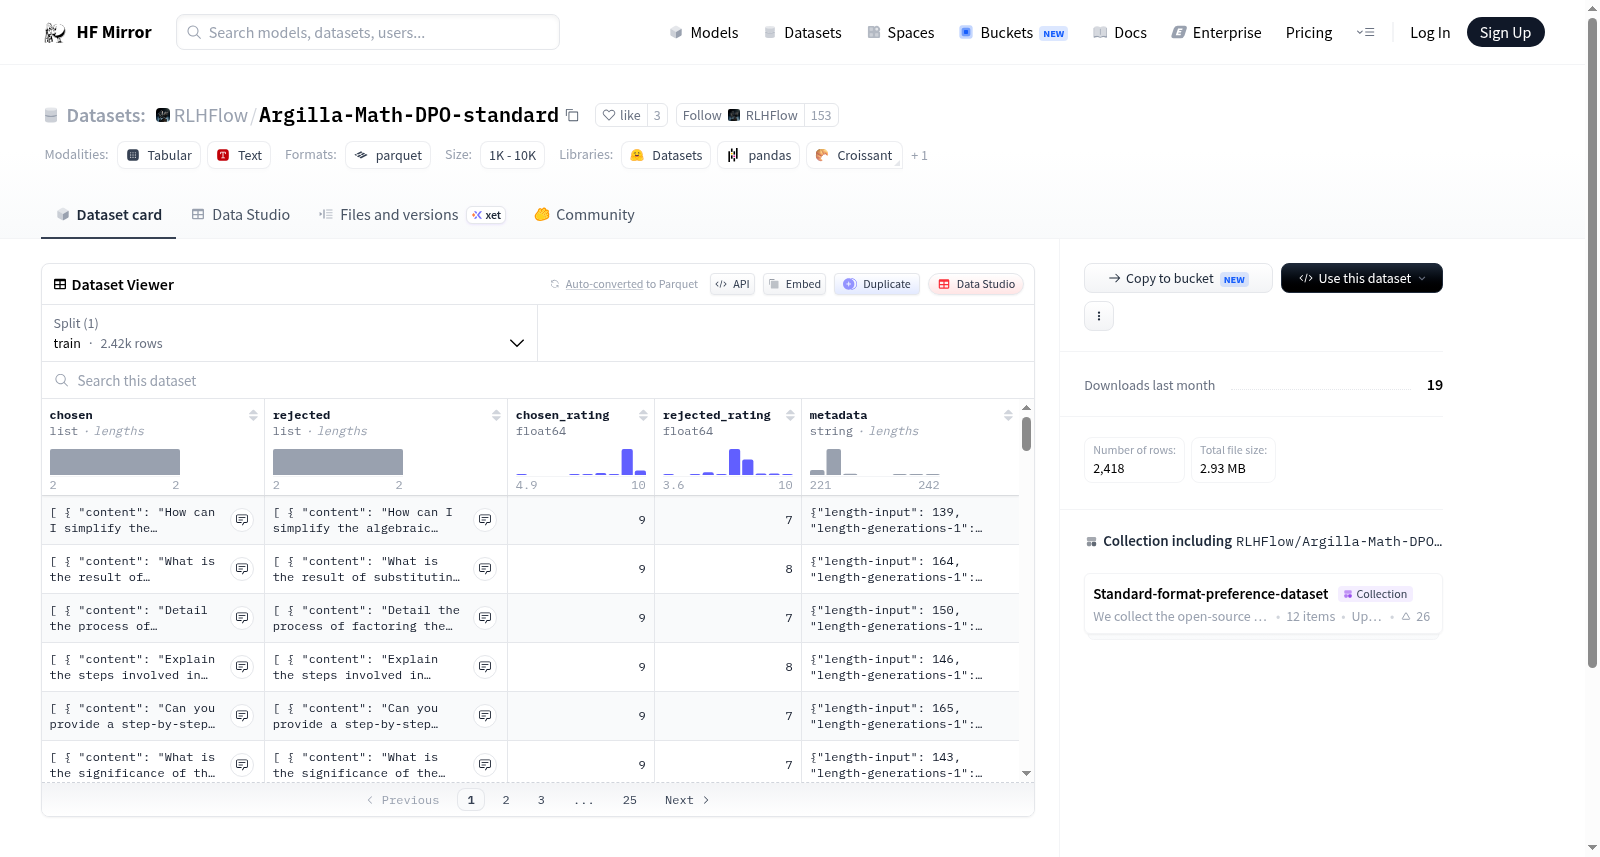
Task: Open the API button in Dataset Viewer
Action: (x=733, y=284)
